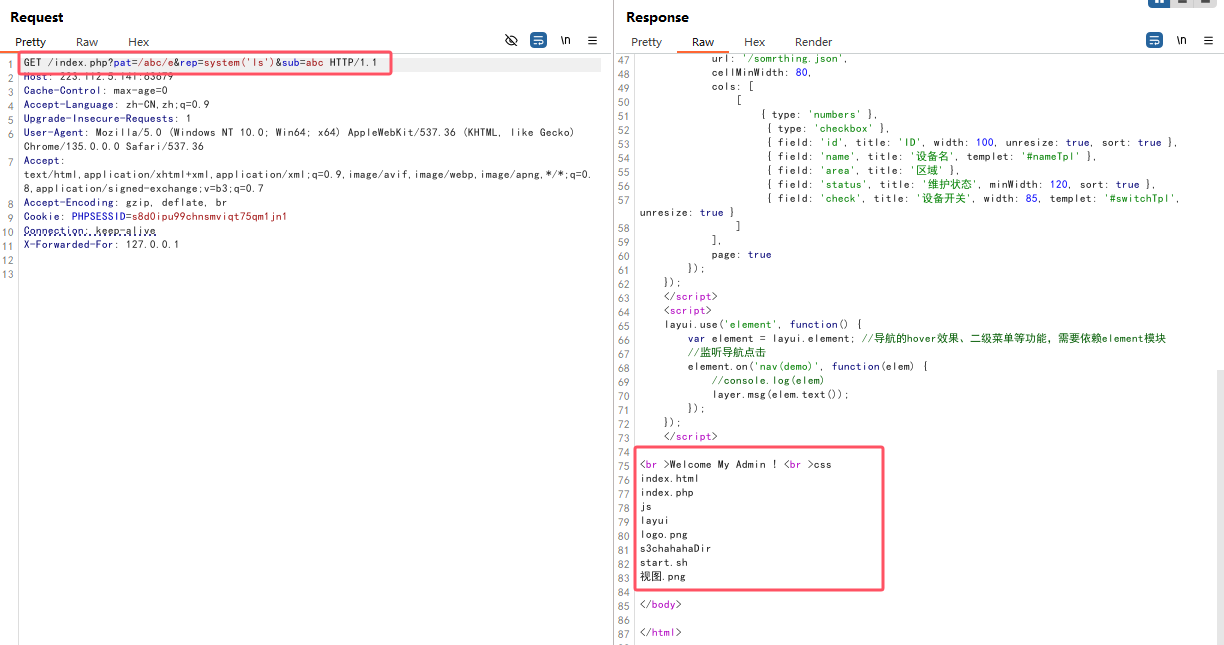Screen dimensions: 1224x645
Task: Click the Cache-Control: max-age=0 header
Action: click(x=96, y=90)
